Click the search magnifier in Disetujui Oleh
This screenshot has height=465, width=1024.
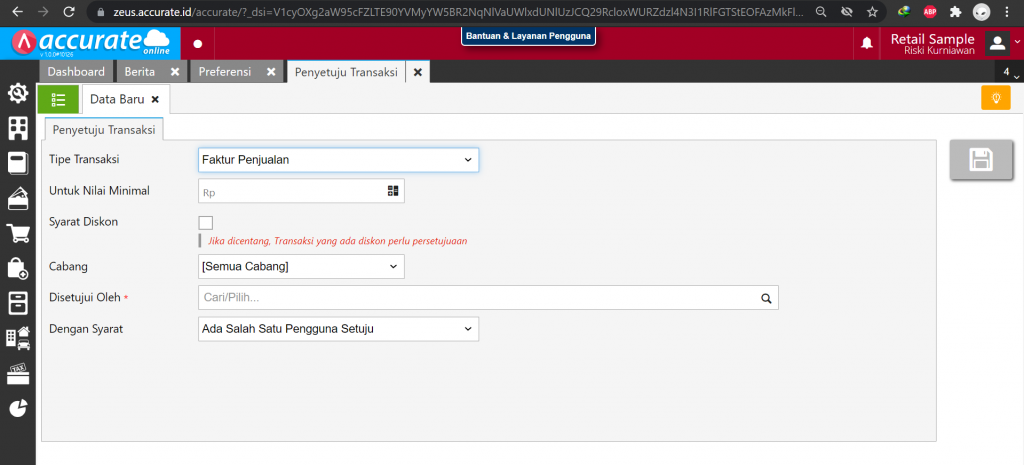coord(766,298)
